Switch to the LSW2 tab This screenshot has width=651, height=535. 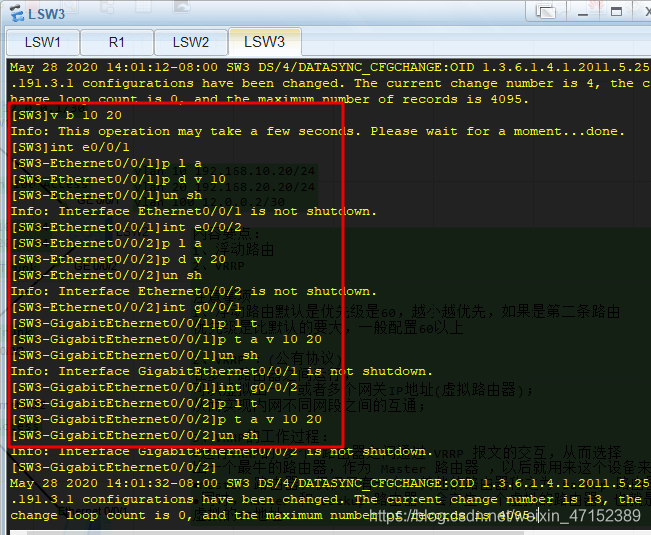click(191, 42)
